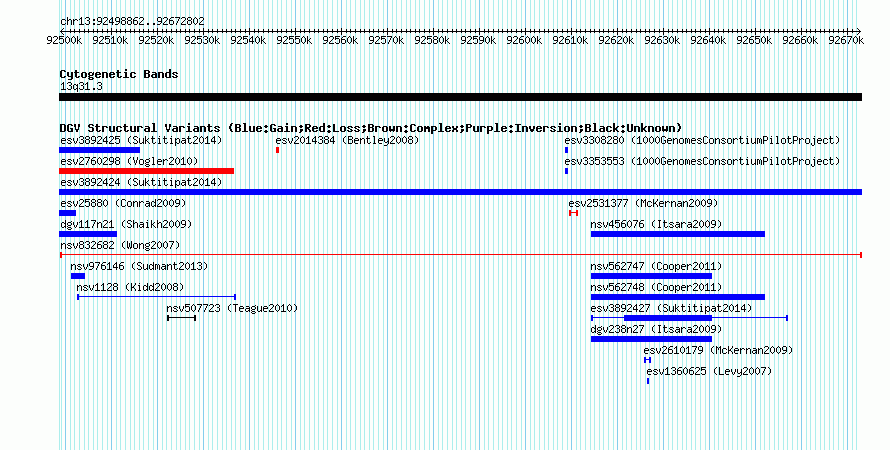Open dgv117n21 (Shaikh2009) variant label

tap(126, 224)
